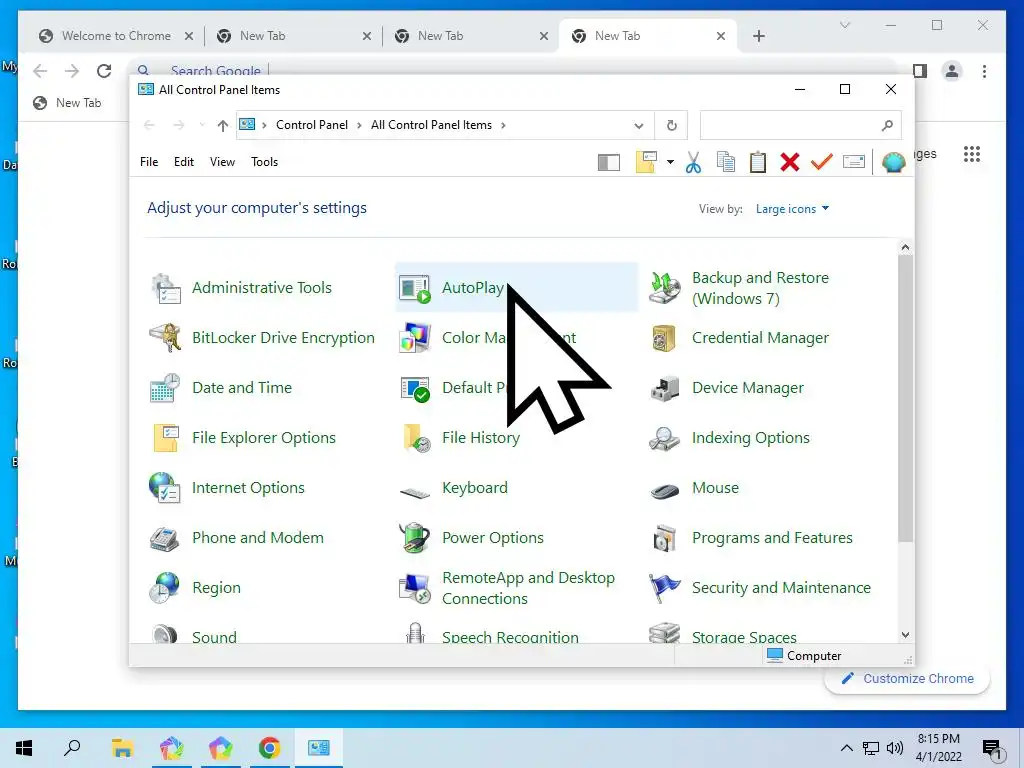This screenshot has width=1024, height=768.
Task: Click the Rename toolbar icon
Action: point(854,161)
